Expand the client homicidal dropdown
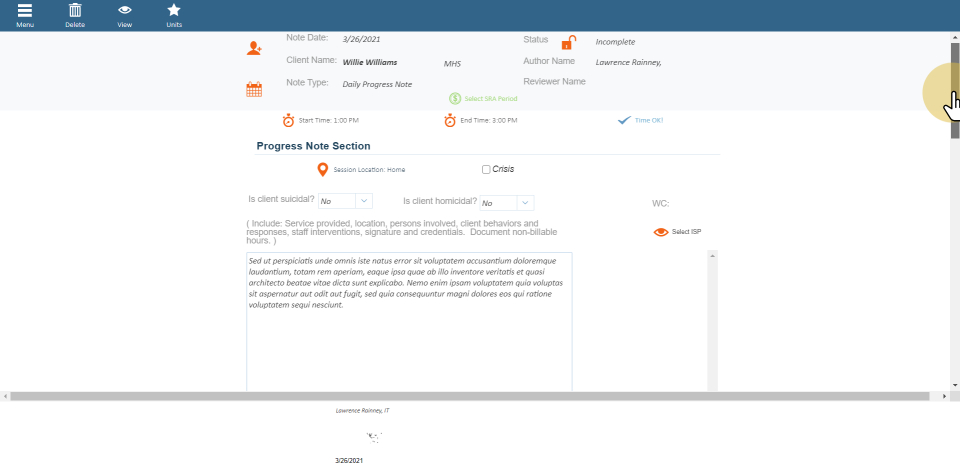The width and height of the screenshot is (960, 469). click(524, 203)
